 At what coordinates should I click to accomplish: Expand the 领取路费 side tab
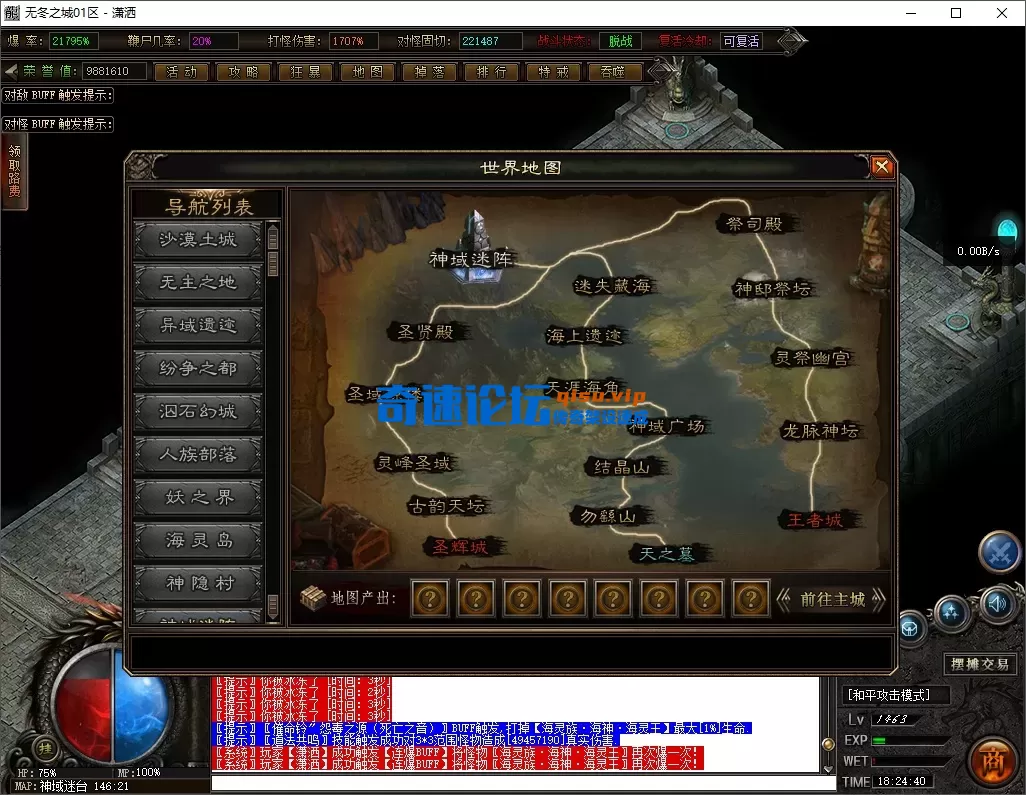pos(14,171)
